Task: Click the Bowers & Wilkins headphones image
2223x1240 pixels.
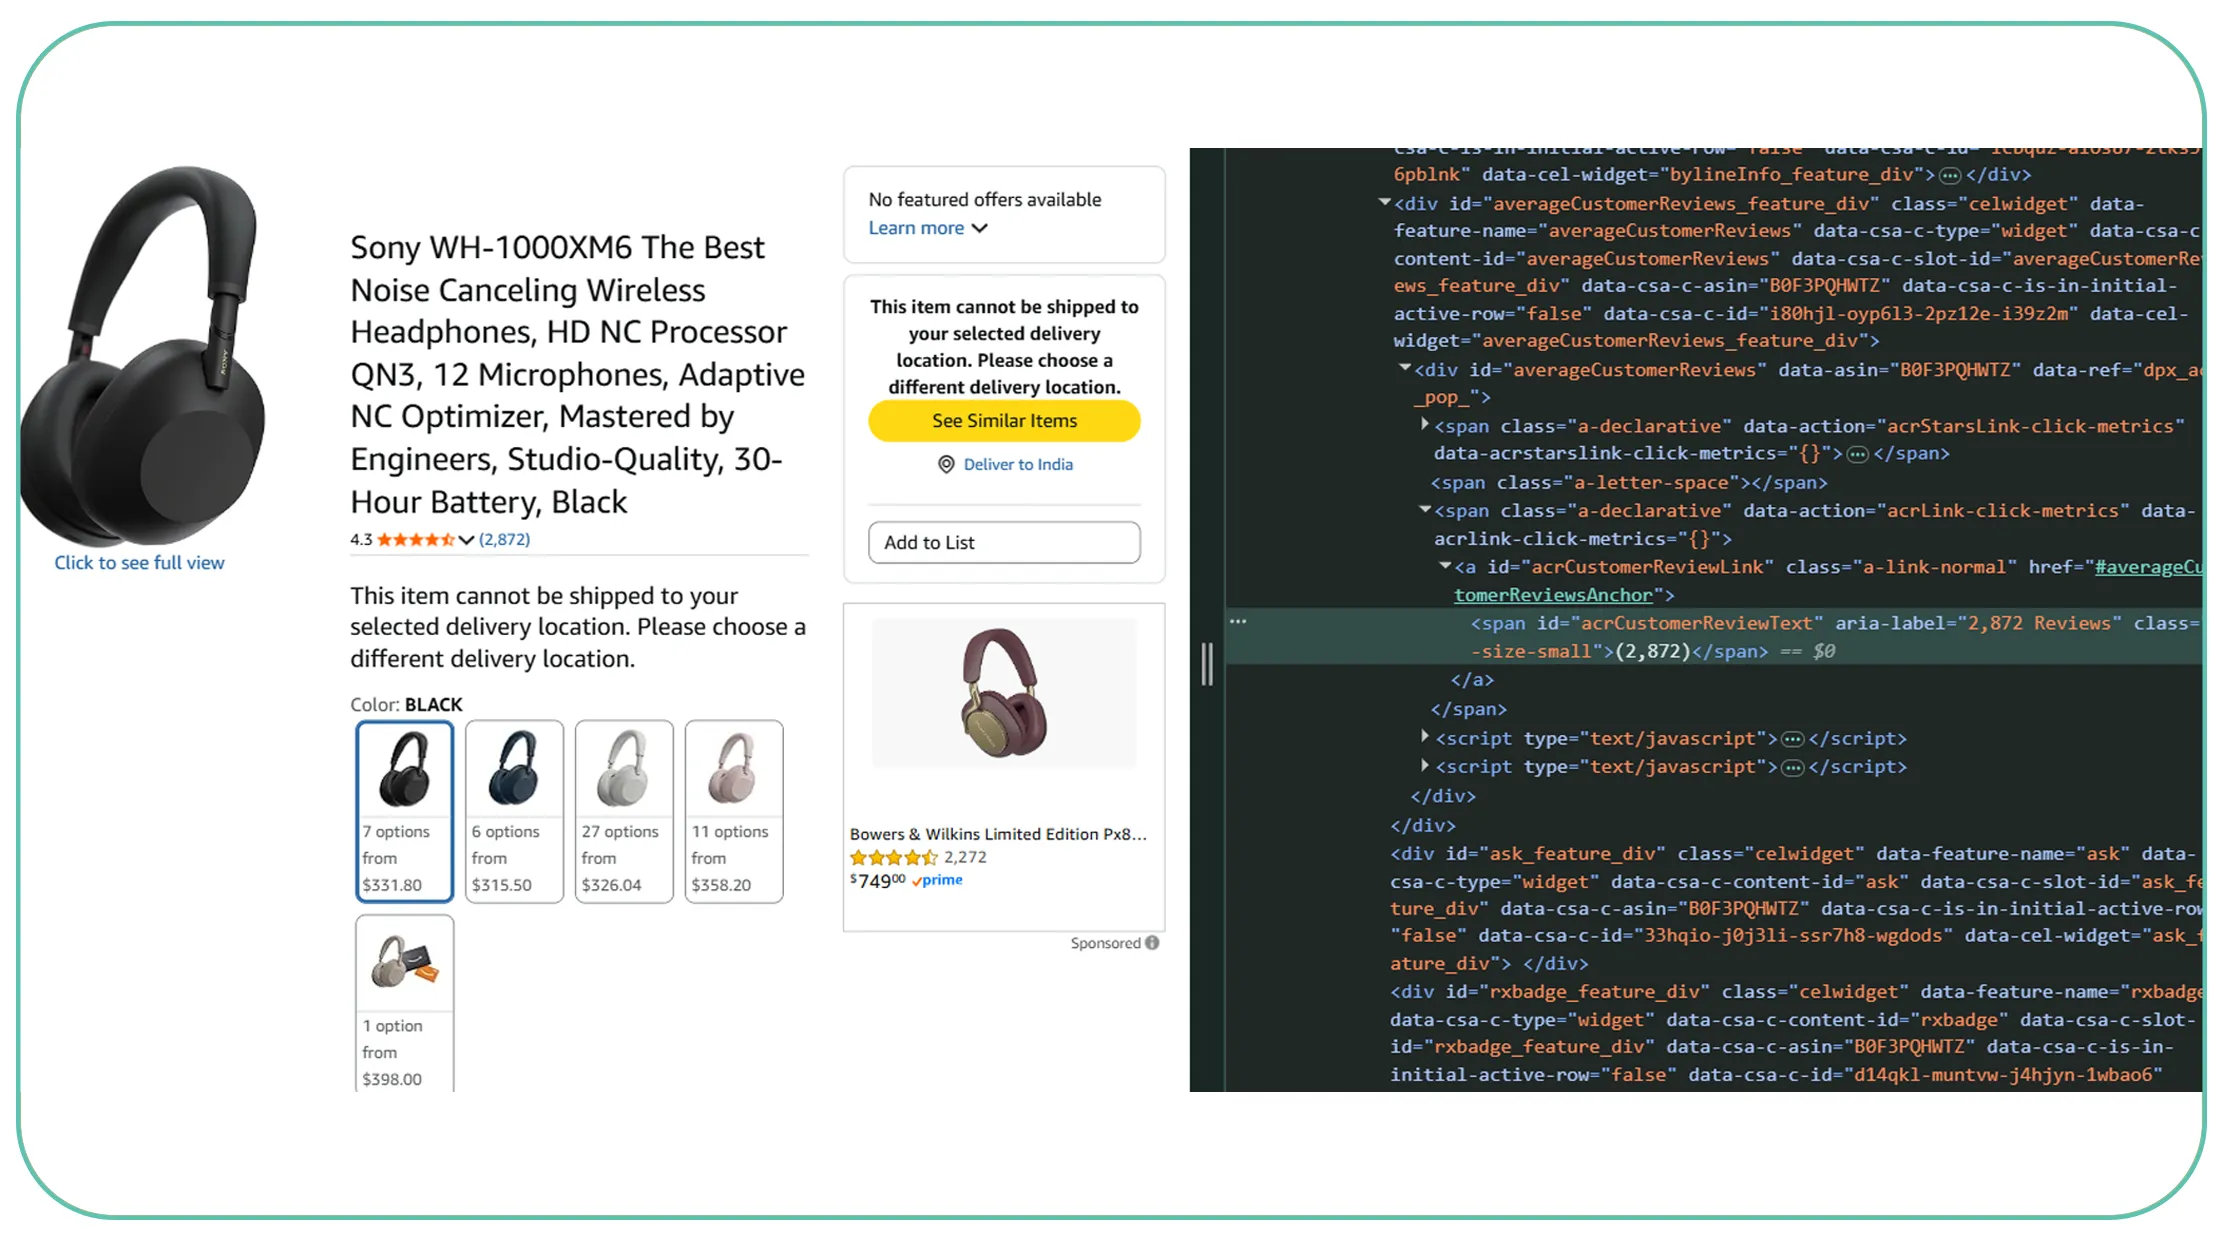Action: click(x=1004, y=692)
